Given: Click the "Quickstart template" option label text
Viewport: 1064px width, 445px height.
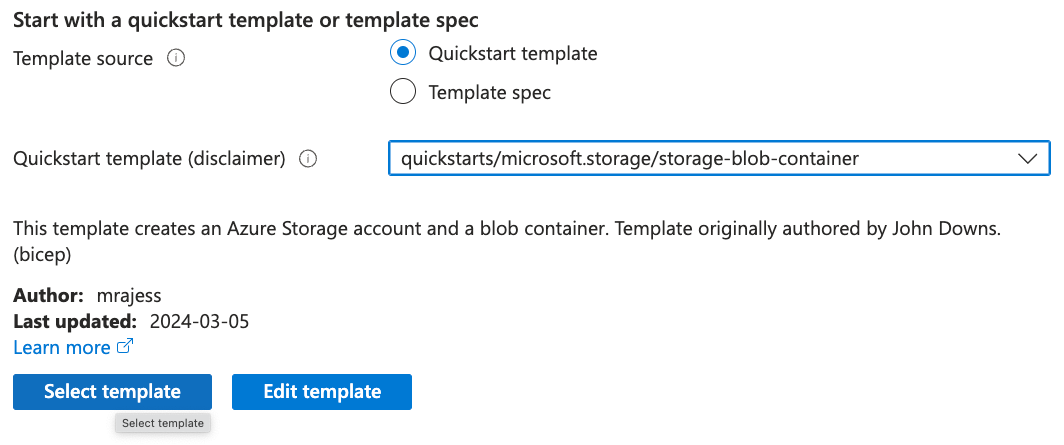Looking at the screenshot, I should point(512,53).
